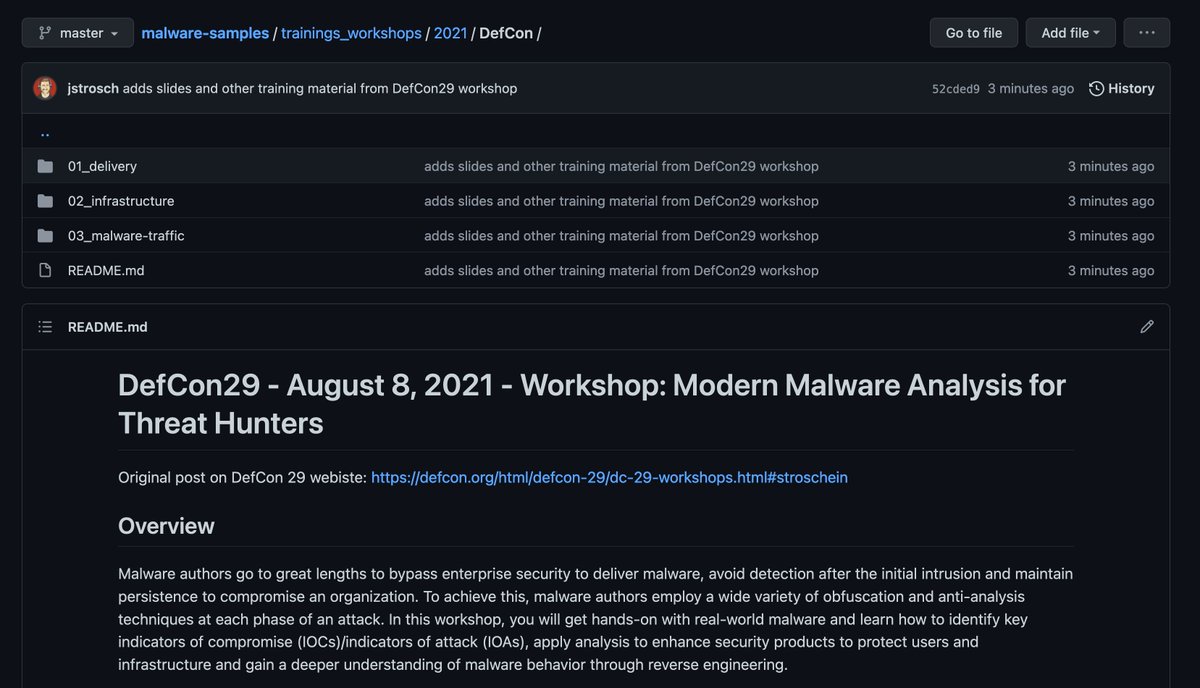
Task: Click 3 minutes ago in 01_delivery row
Action: pyautogui.click(x=1111, y=166)
